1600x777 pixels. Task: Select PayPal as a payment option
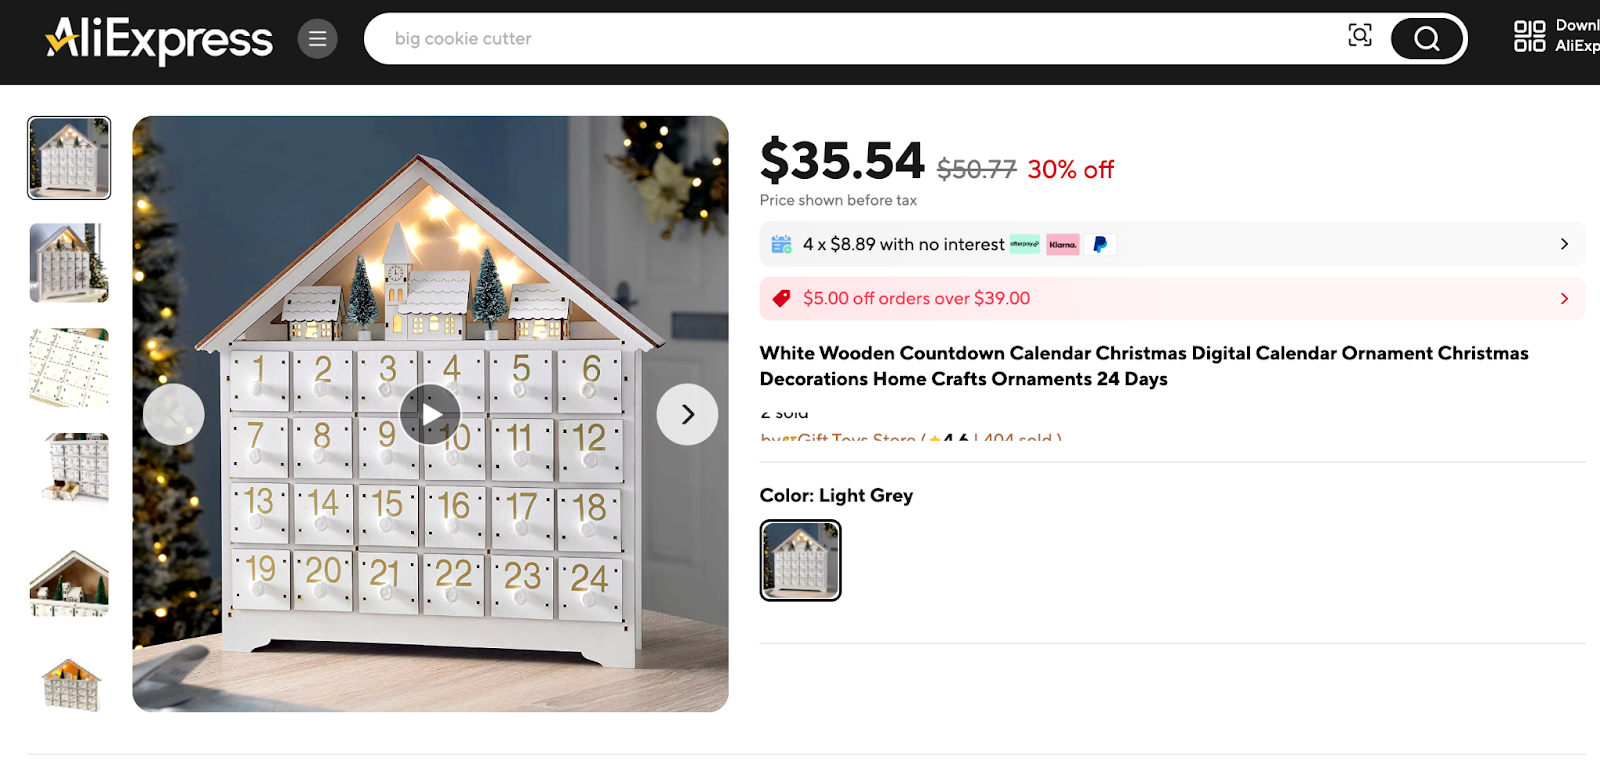(1098, 244)
